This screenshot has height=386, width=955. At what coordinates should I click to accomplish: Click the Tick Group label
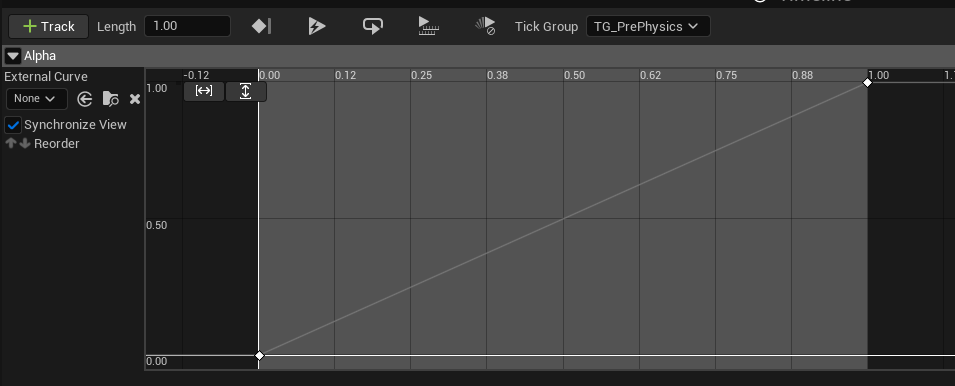[x=546, y=26]
